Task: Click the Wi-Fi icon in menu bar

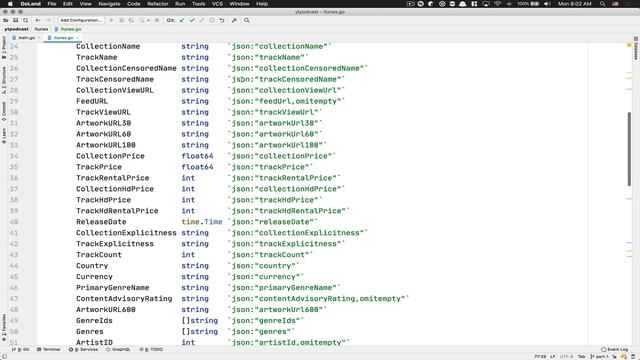Action: pos(497,4)
